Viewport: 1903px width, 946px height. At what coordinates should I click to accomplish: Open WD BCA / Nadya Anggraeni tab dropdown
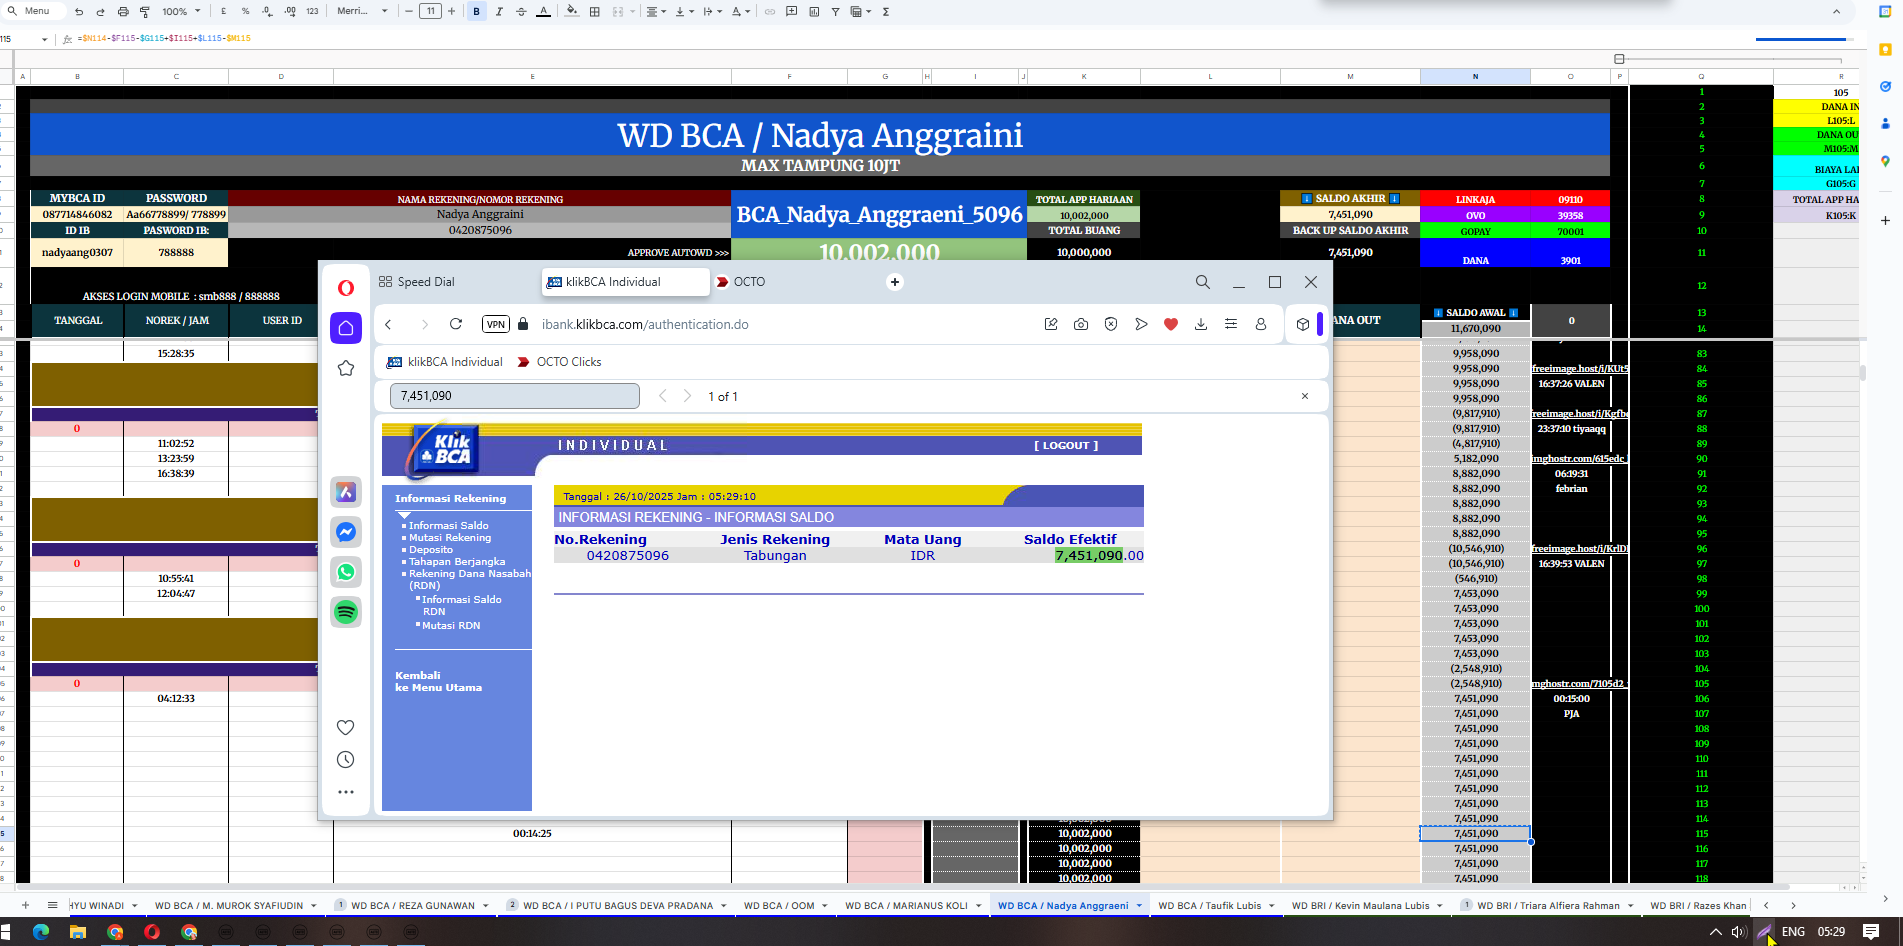pos(1139,906)
